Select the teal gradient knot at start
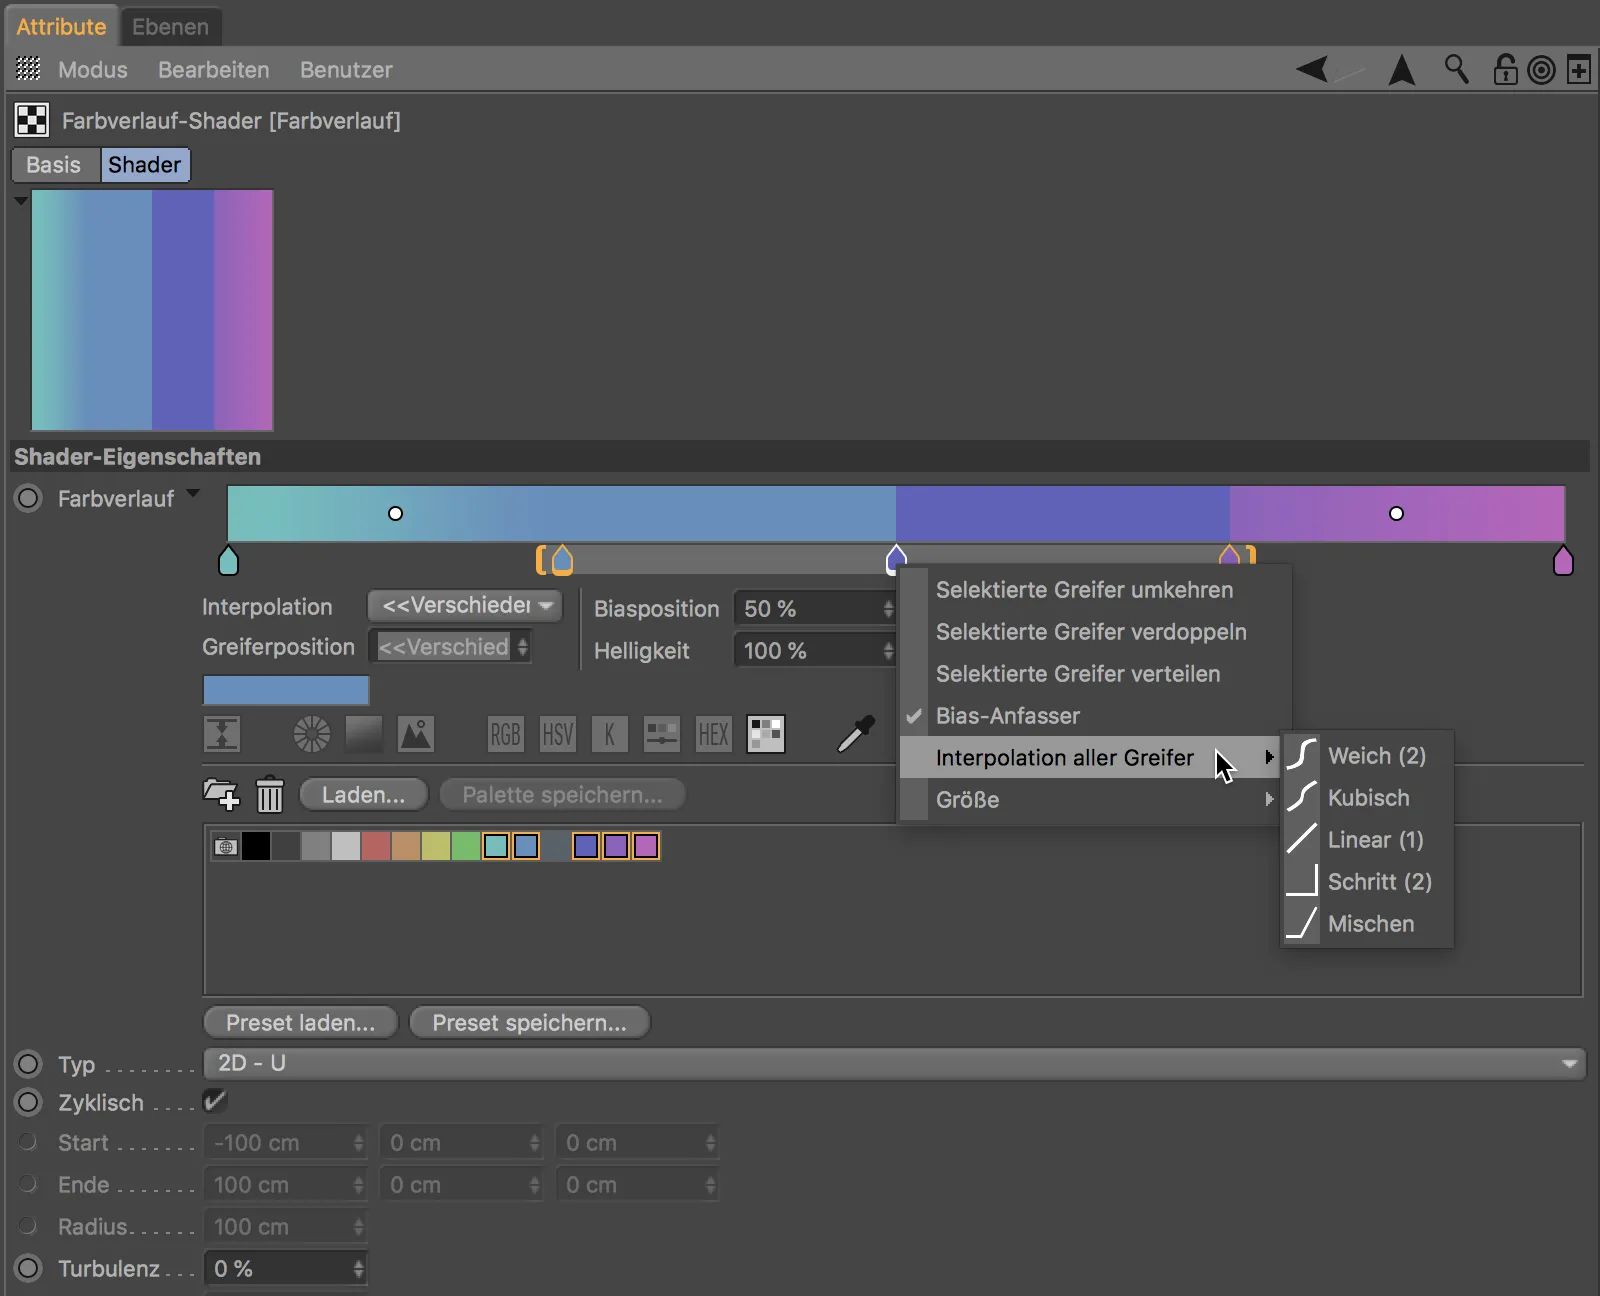The image size is (1600, 1296). click(x=228, y=560)
